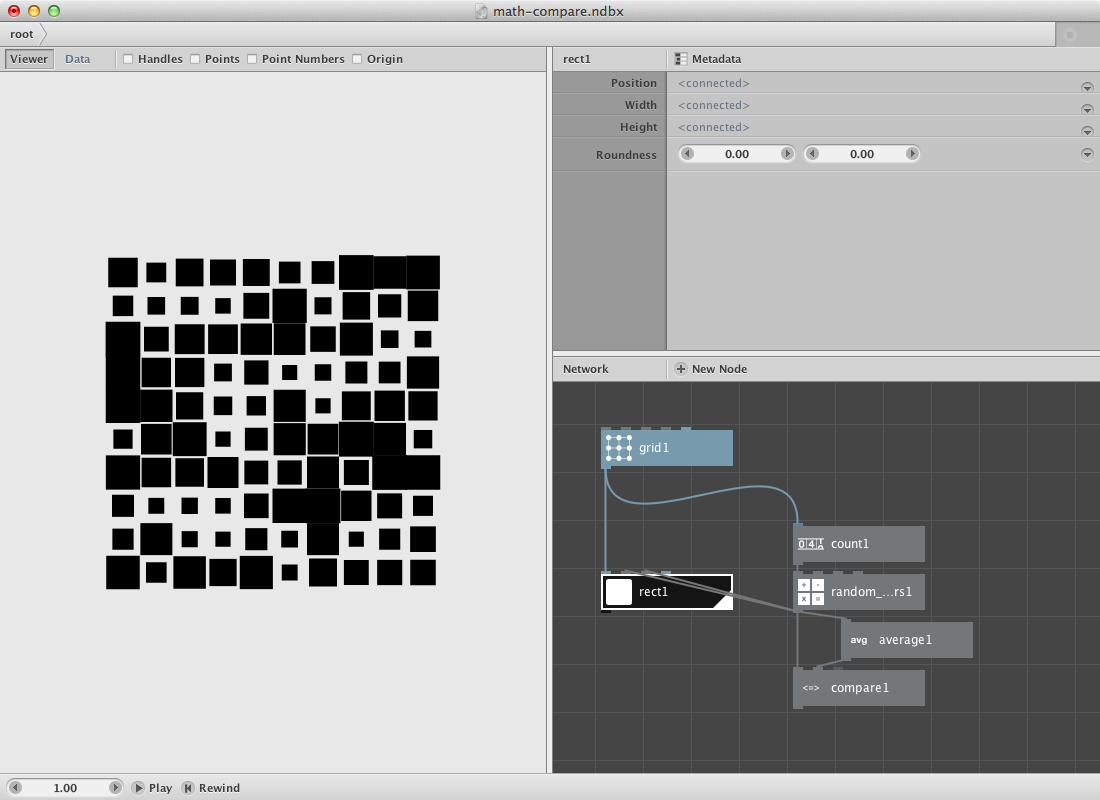Click the compare1 node icon
Screen dimensions: 1100x800
[x=811, y=688]
